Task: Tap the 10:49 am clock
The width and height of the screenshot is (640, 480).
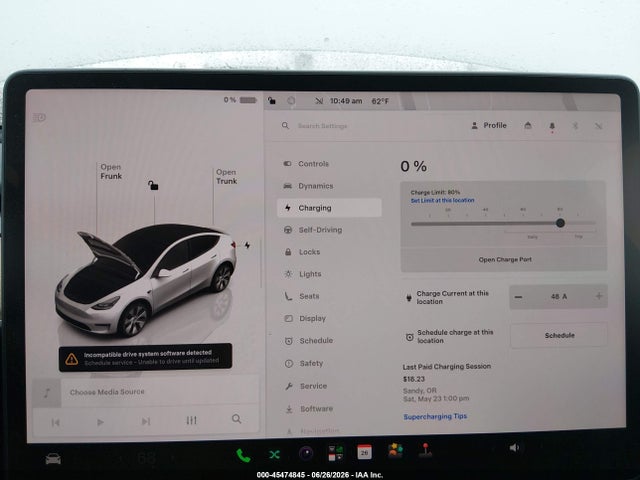Action: tap(346, 101)
